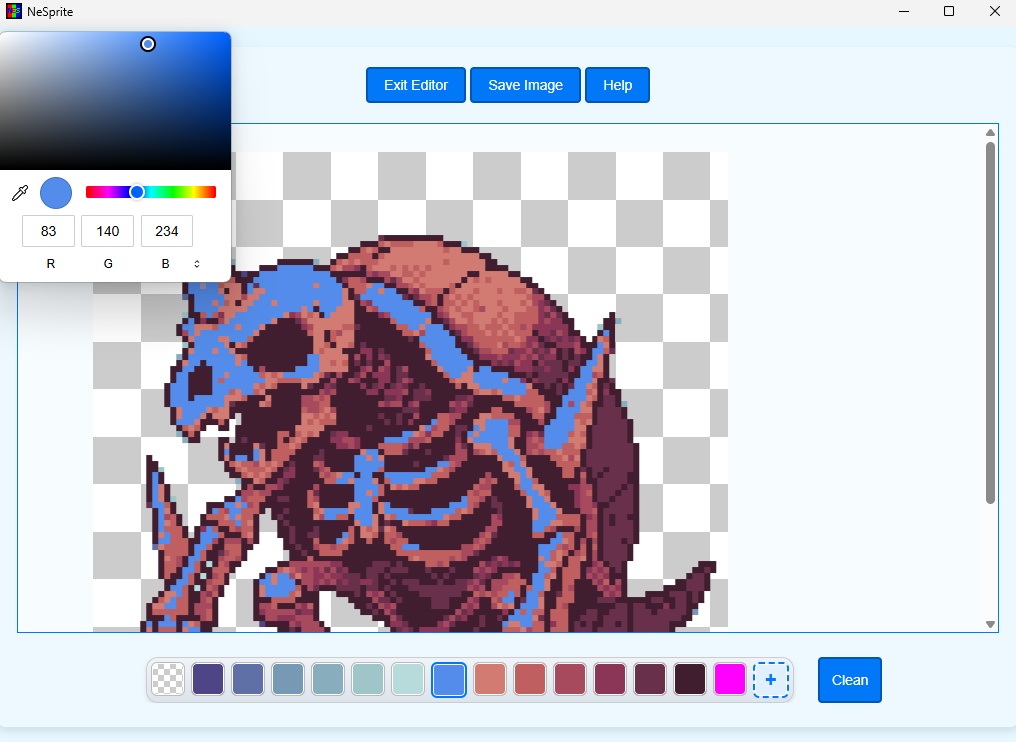Select the rose red palette swatch
This screenshot has width=1016, height=742.
(x=570, y=680)
